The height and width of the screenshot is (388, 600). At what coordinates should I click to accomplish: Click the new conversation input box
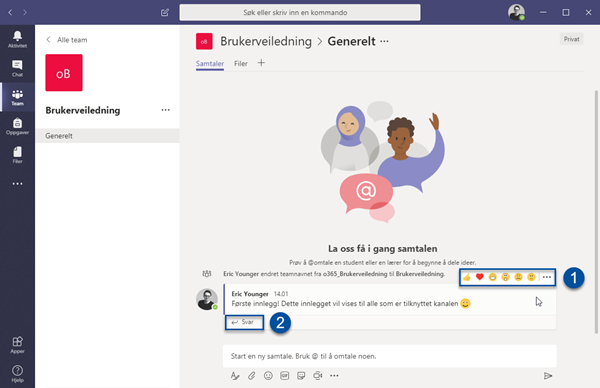390,356
